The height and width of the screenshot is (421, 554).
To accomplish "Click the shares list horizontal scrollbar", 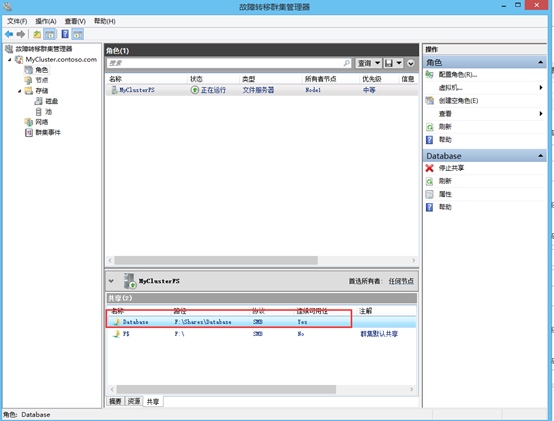I will click(226, 389).
